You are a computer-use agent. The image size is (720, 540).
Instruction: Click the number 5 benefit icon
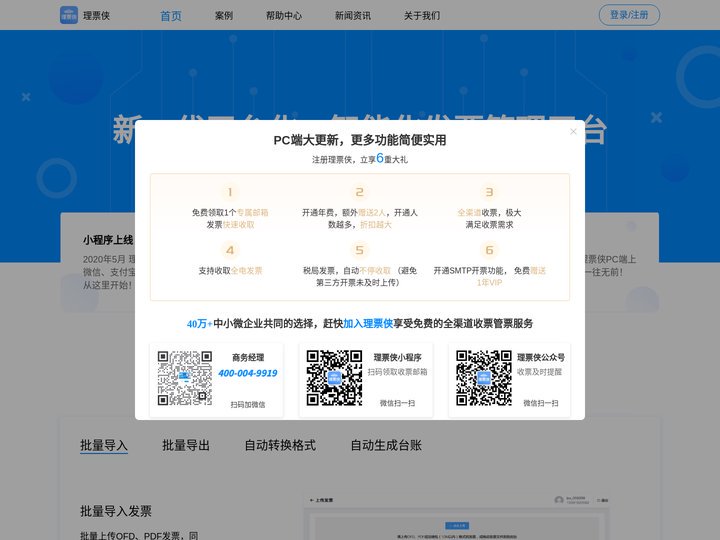[x=360, y=250]
